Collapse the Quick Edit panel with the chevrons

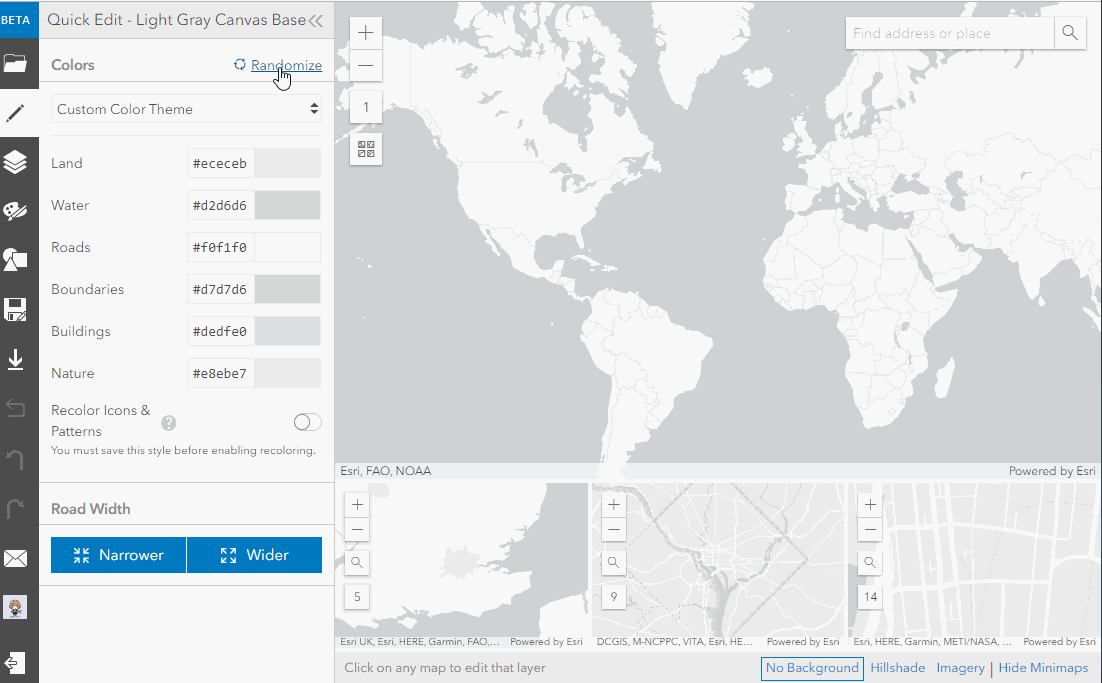point(316,20)
